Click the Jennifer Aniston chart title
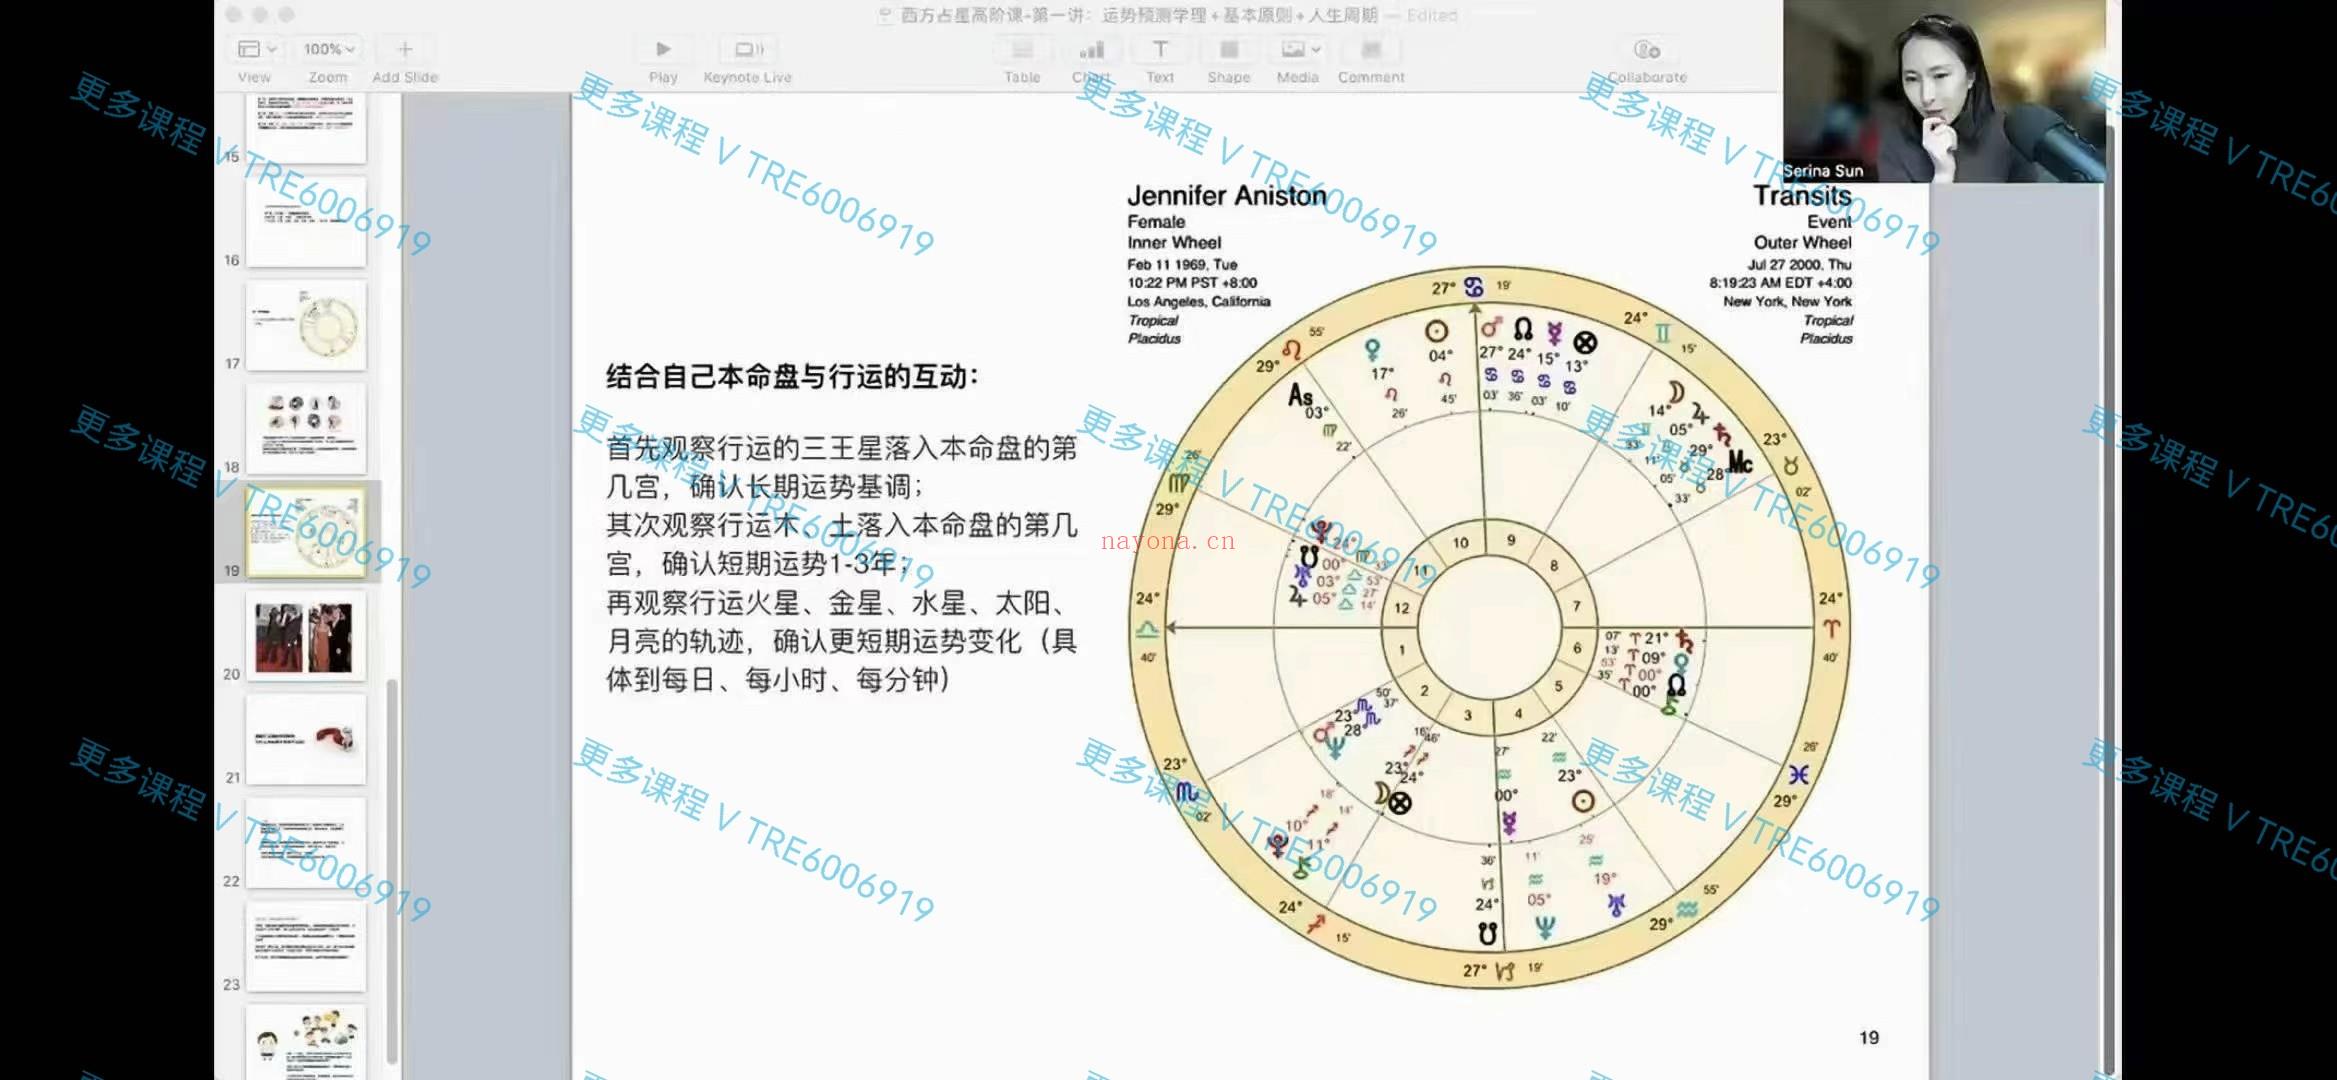This screenshot has height=1080, width=2337. point(1227,196)
